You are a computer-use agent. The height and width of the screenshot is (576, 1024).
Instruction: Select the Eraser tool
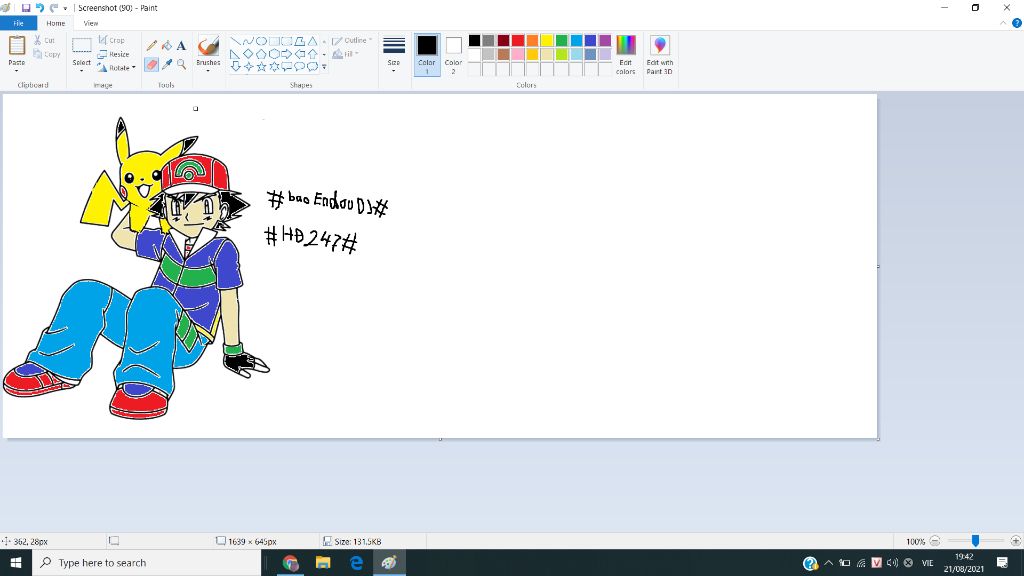[x=152, y=64]
